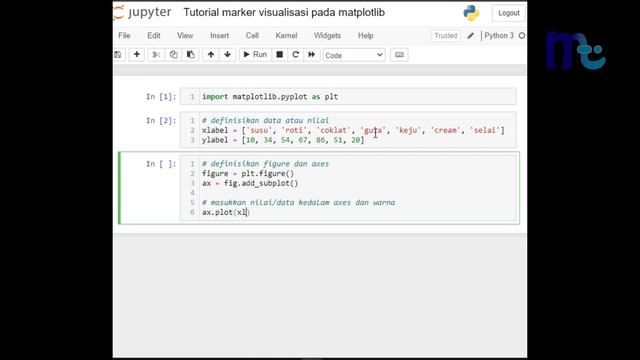
Task: Click the '# definisikan figure dan axes' comment
Action: coord(265,164)
